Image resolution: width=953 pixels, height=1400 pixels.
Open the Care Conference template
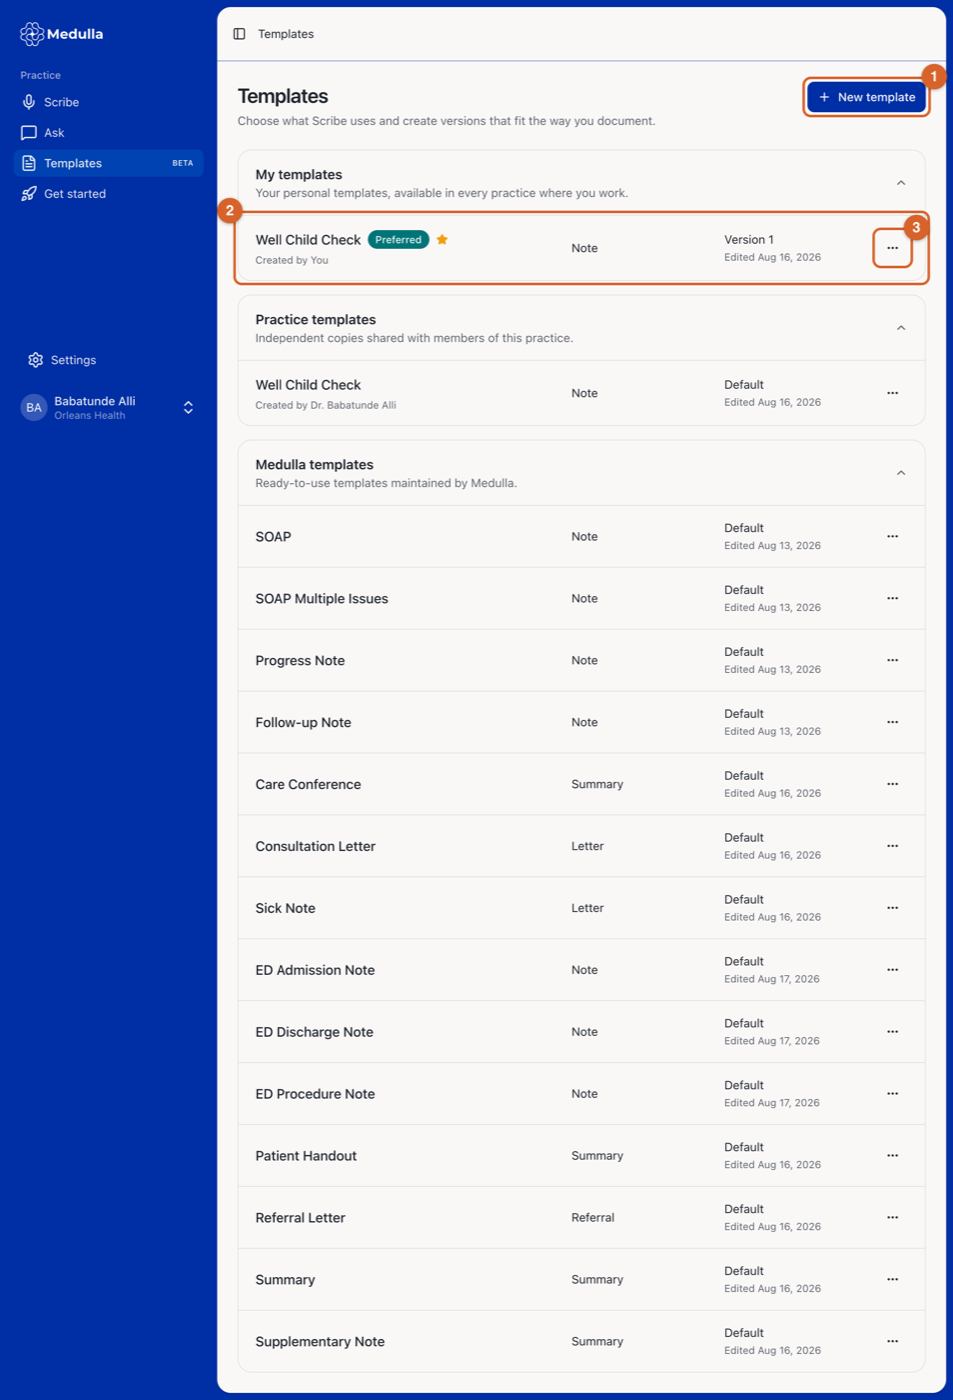tap(581, 785)
